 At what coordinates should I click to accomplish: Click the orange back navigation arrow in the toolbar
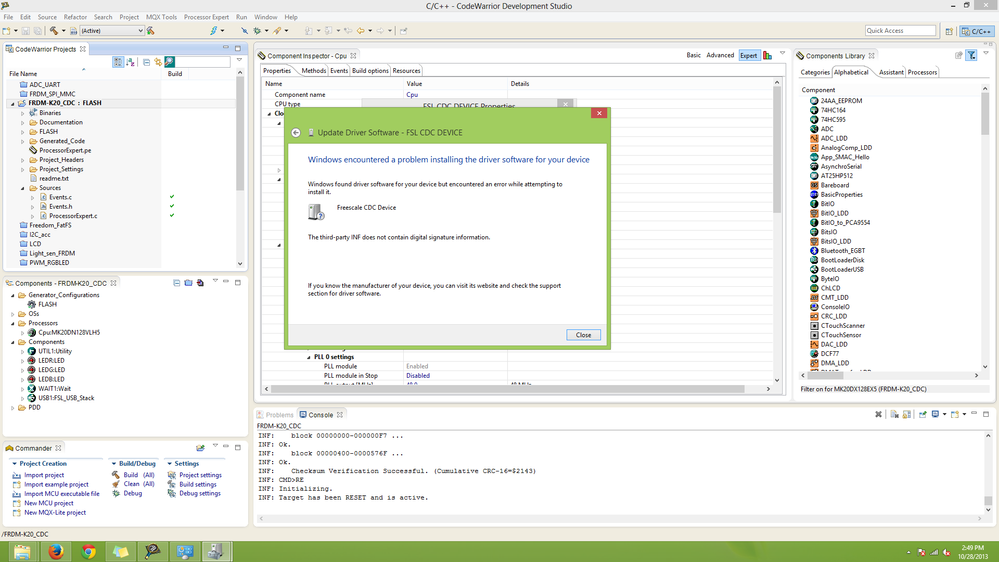[x=361, y=31]
